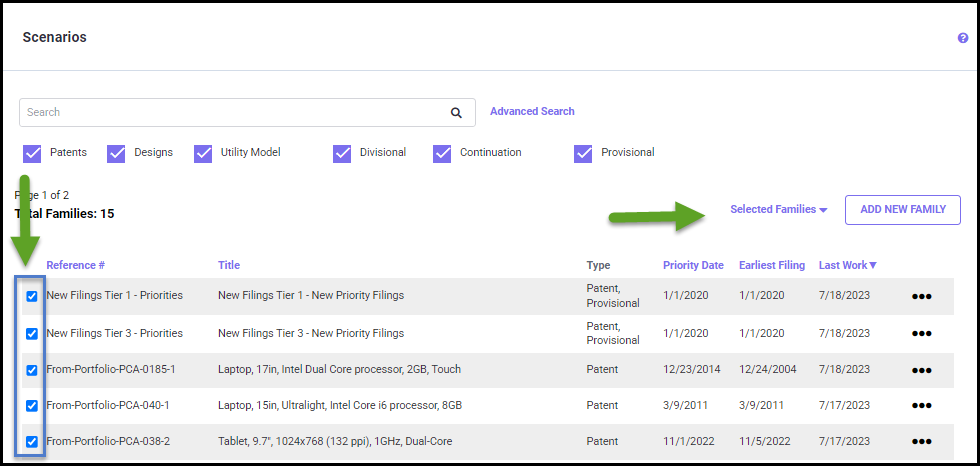
Task: Click the ADD NEW FAMILY button
Action: point(902,210)
